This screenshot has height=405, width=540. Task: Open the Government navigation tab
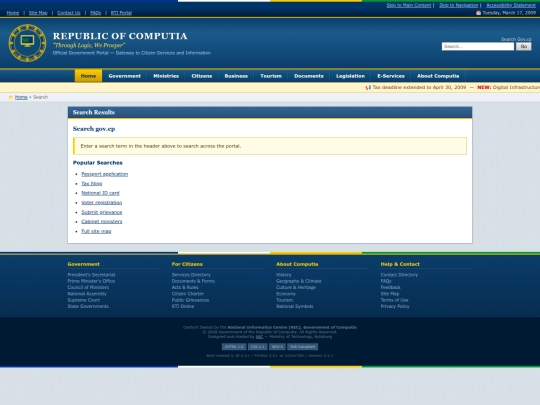pyautogui.click(x=124, y=76)
